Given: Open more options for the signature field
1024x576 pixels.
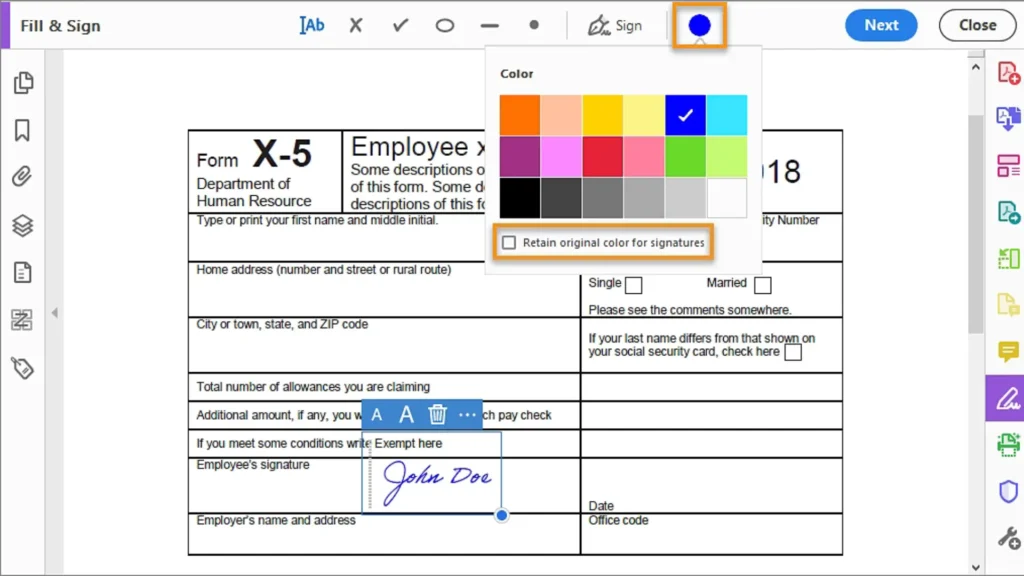Looking at the screenshot, I should (x=466, y=414).
